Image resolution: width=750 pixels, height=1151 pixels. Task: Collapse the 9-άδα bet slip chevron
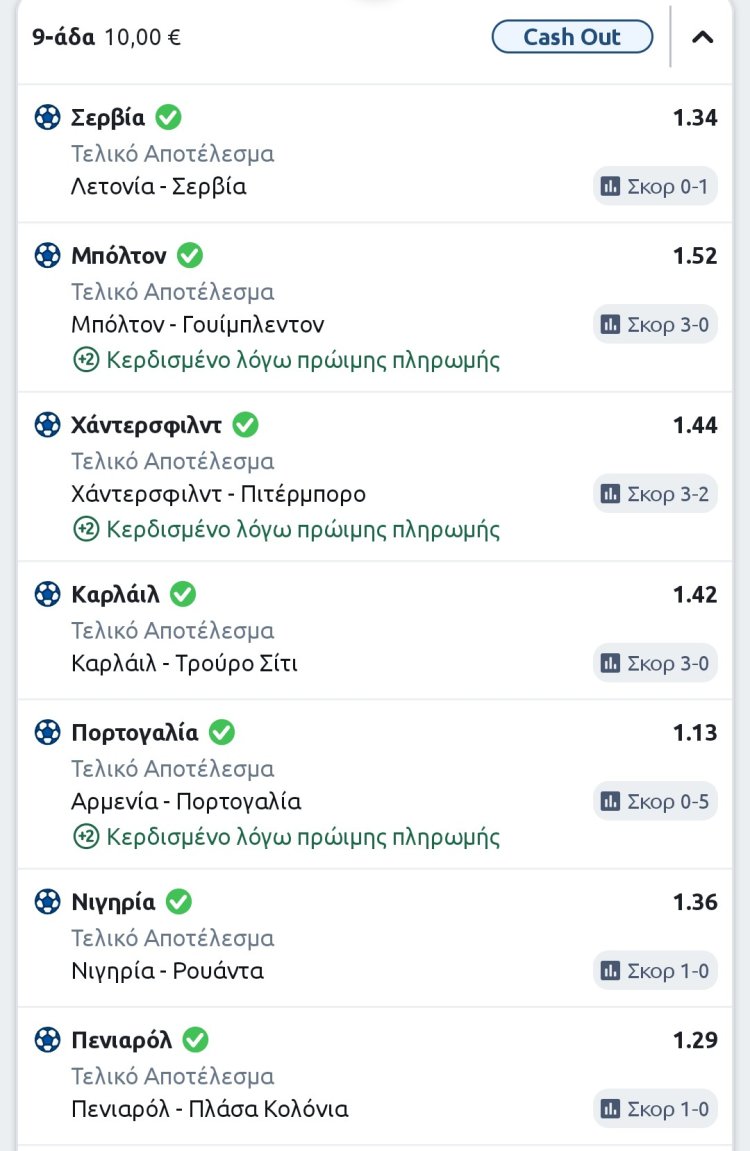[x=703, y=38]
